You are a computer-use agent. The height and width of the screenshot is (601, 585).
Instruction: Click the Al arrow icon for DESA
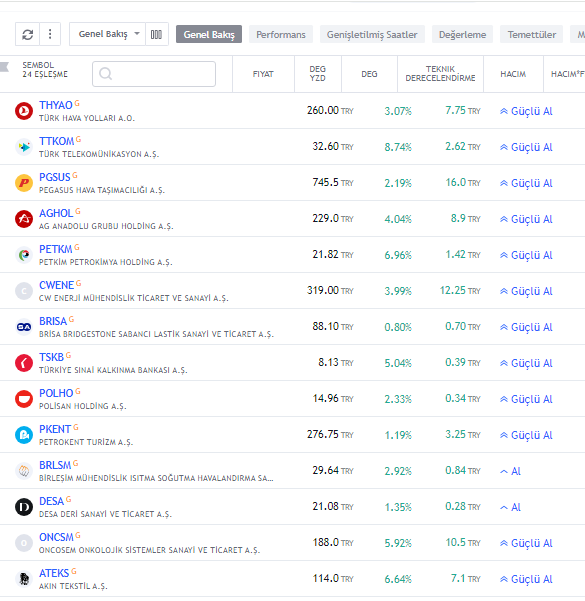(504, 507)
